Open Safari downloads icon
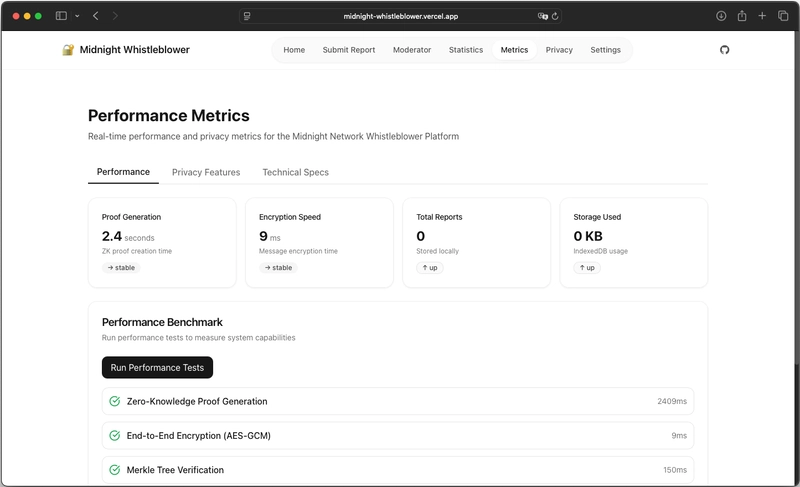Screen dimensions: 800x487 coord(721,16)
